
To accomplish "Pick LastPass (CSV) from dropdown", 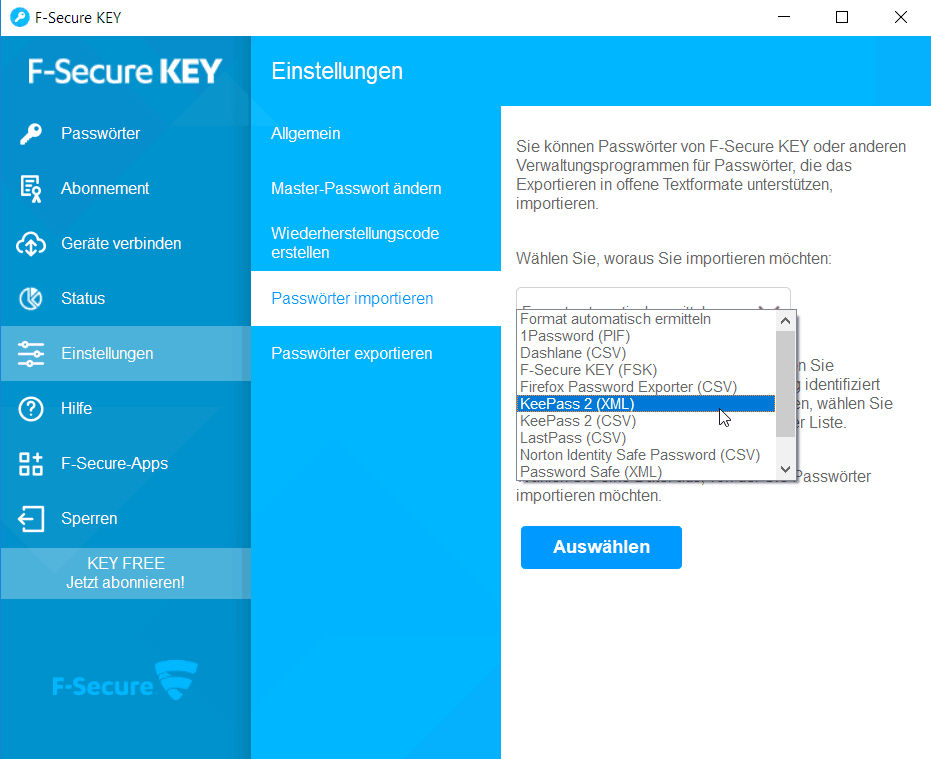I will pos(646,438).
